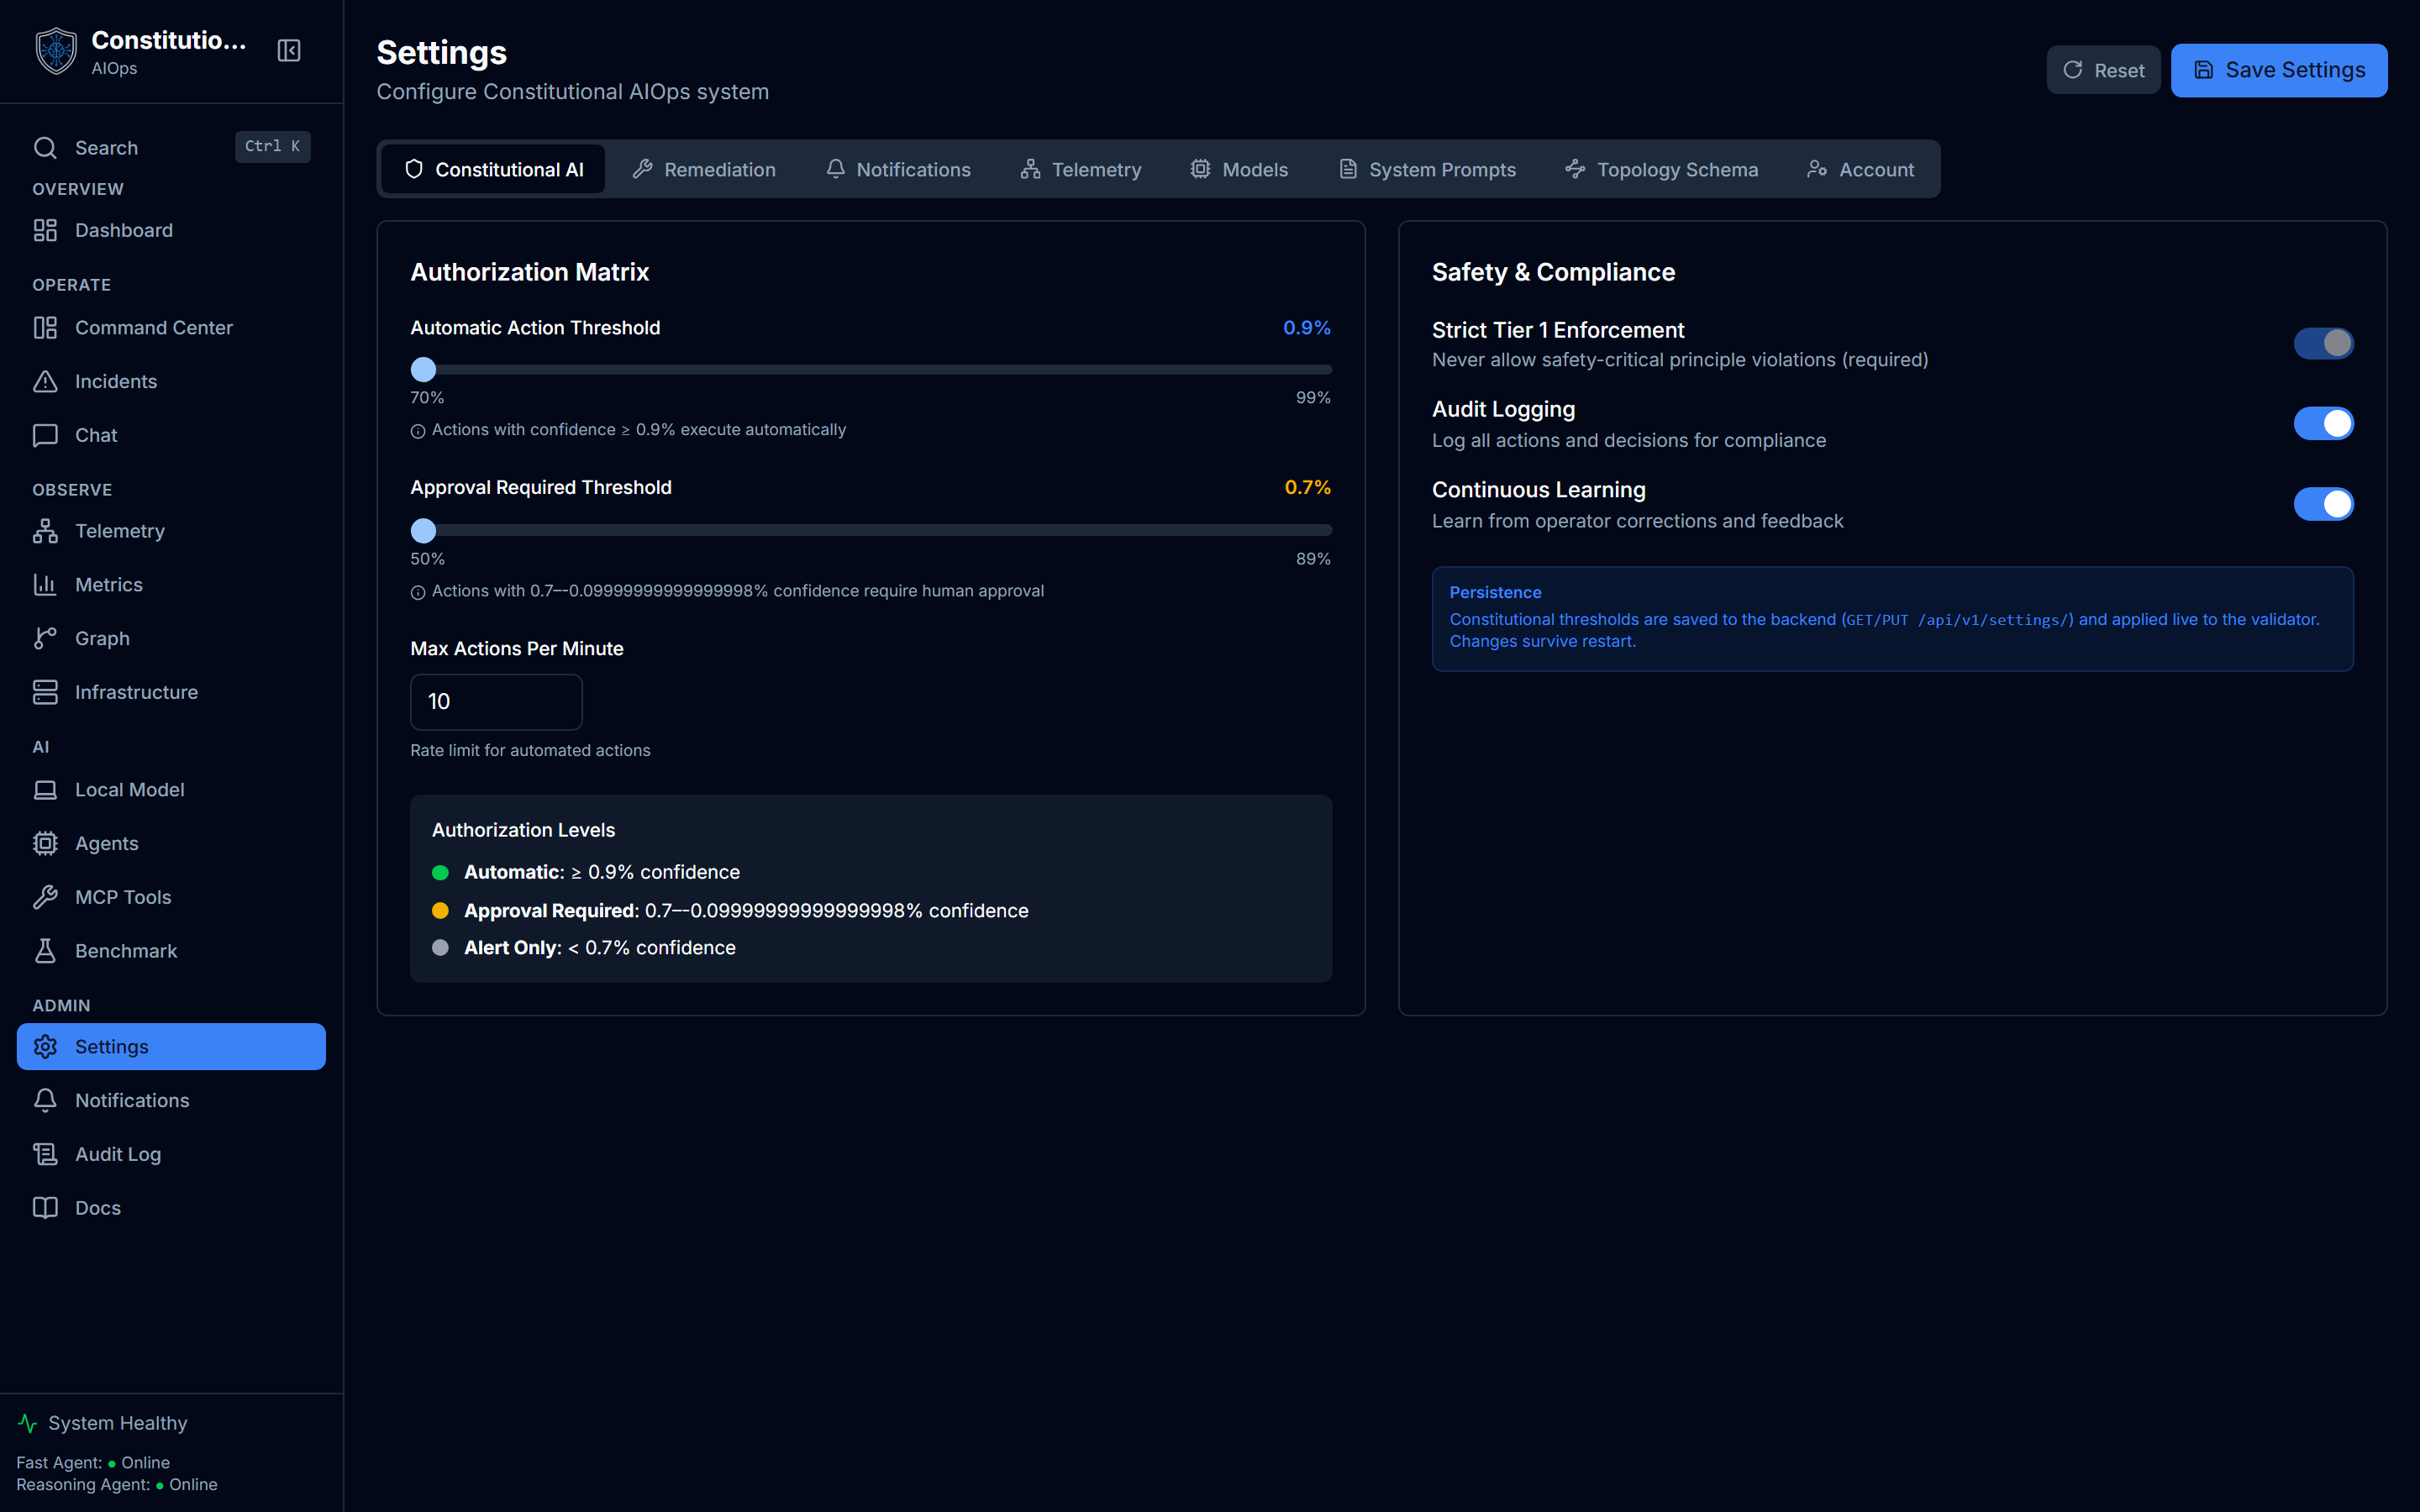This screenshot has height=1512, width=2420.
Task: Click the 0.7% approval threshold value
Action: click(x=1308, y=488)
